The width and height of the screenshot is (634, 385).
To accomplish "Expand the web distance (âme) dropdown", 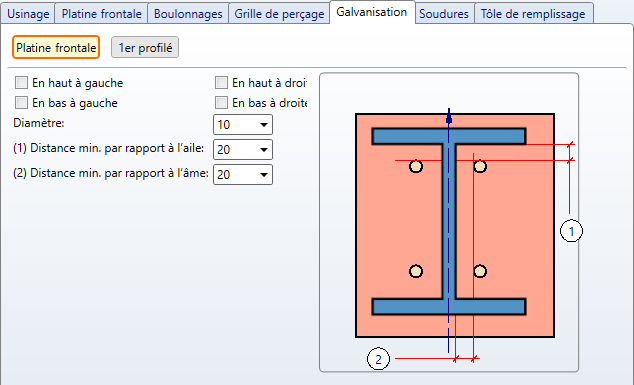I will (243, 175).
